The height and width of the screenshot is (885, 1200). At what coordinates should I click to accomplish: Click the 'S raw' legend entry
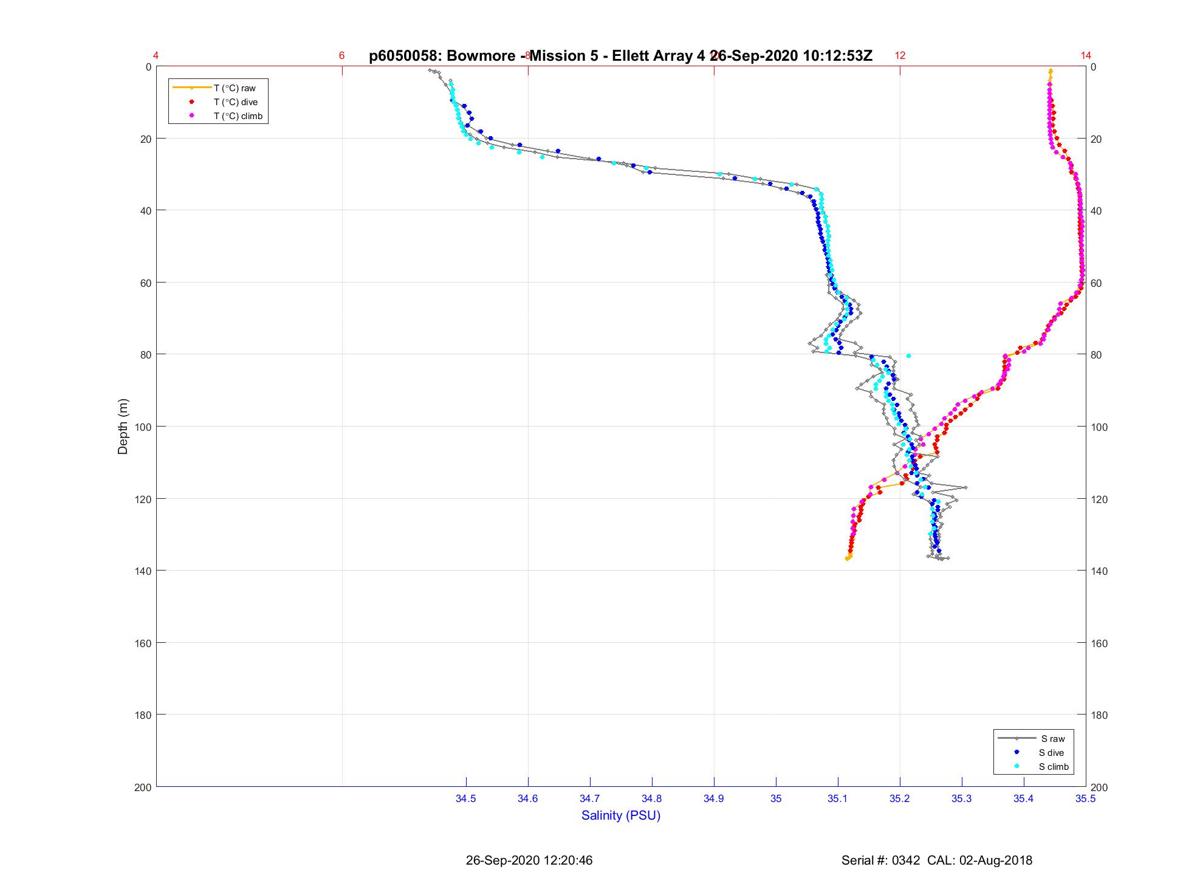1052,738
